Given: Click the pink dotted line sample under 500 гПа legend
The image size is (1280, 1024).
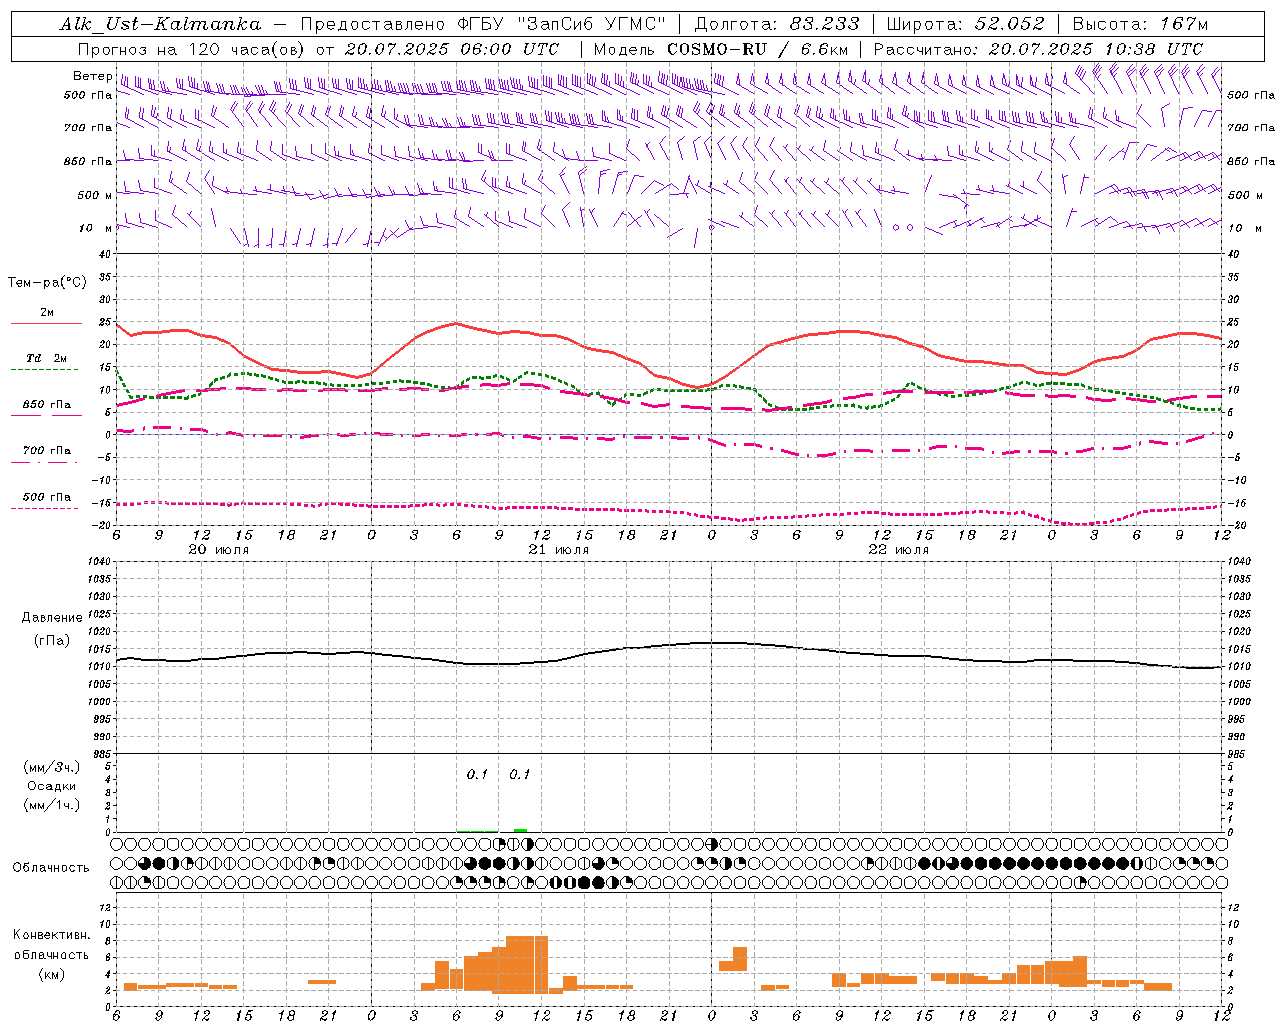Looking at the screenshot, I should 45,509.
